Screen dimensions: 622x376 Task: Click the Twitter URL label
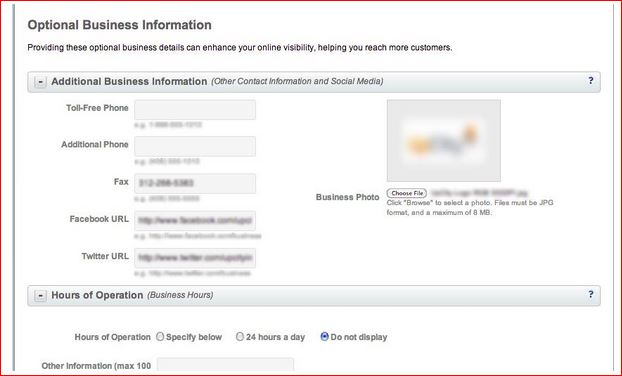coord(105,256)
